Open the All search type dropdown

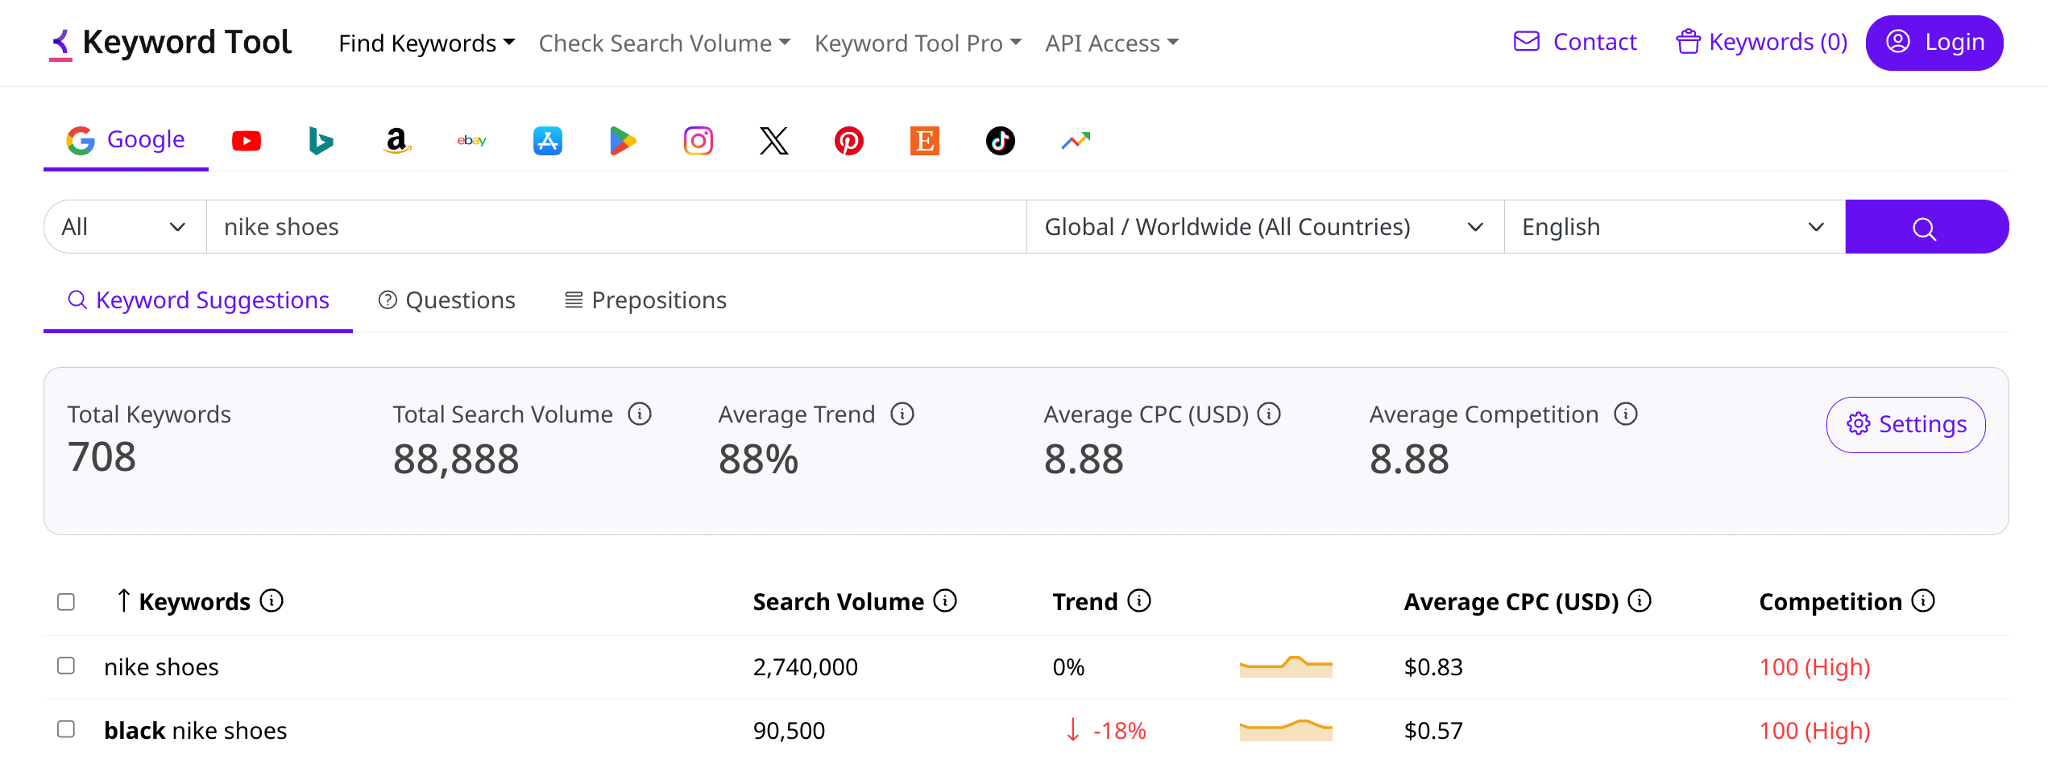[125, 227]
